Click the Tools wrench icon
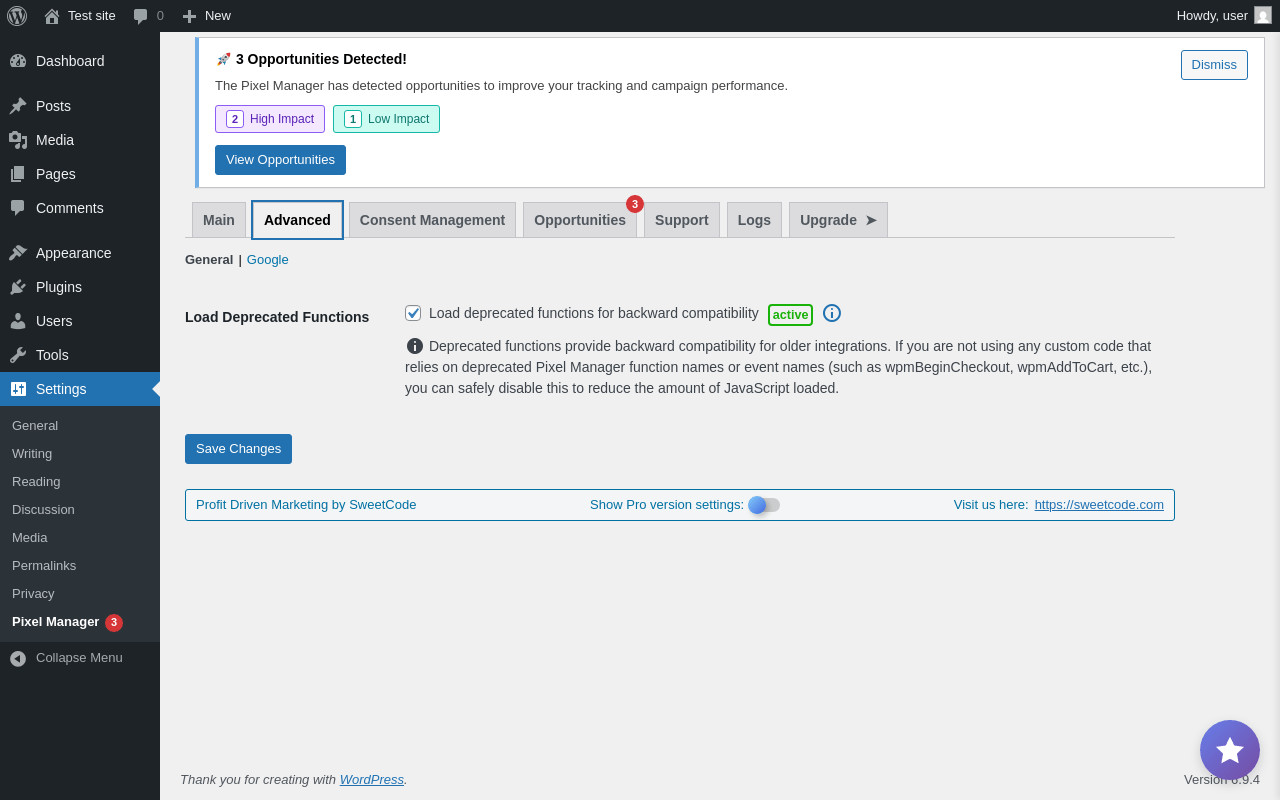Image resolution: width=1280 pixels, height=800 pixels. [18, 355]
